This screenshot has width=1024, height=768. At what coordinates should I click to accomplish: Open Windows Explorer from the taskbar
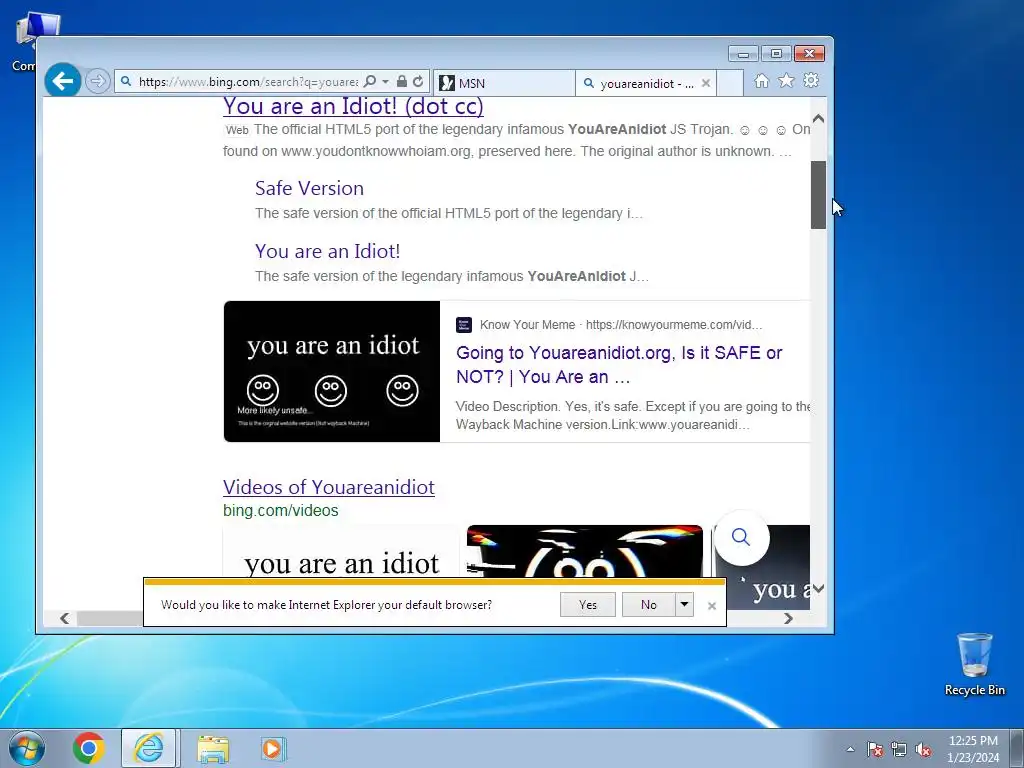pos(213,748)
